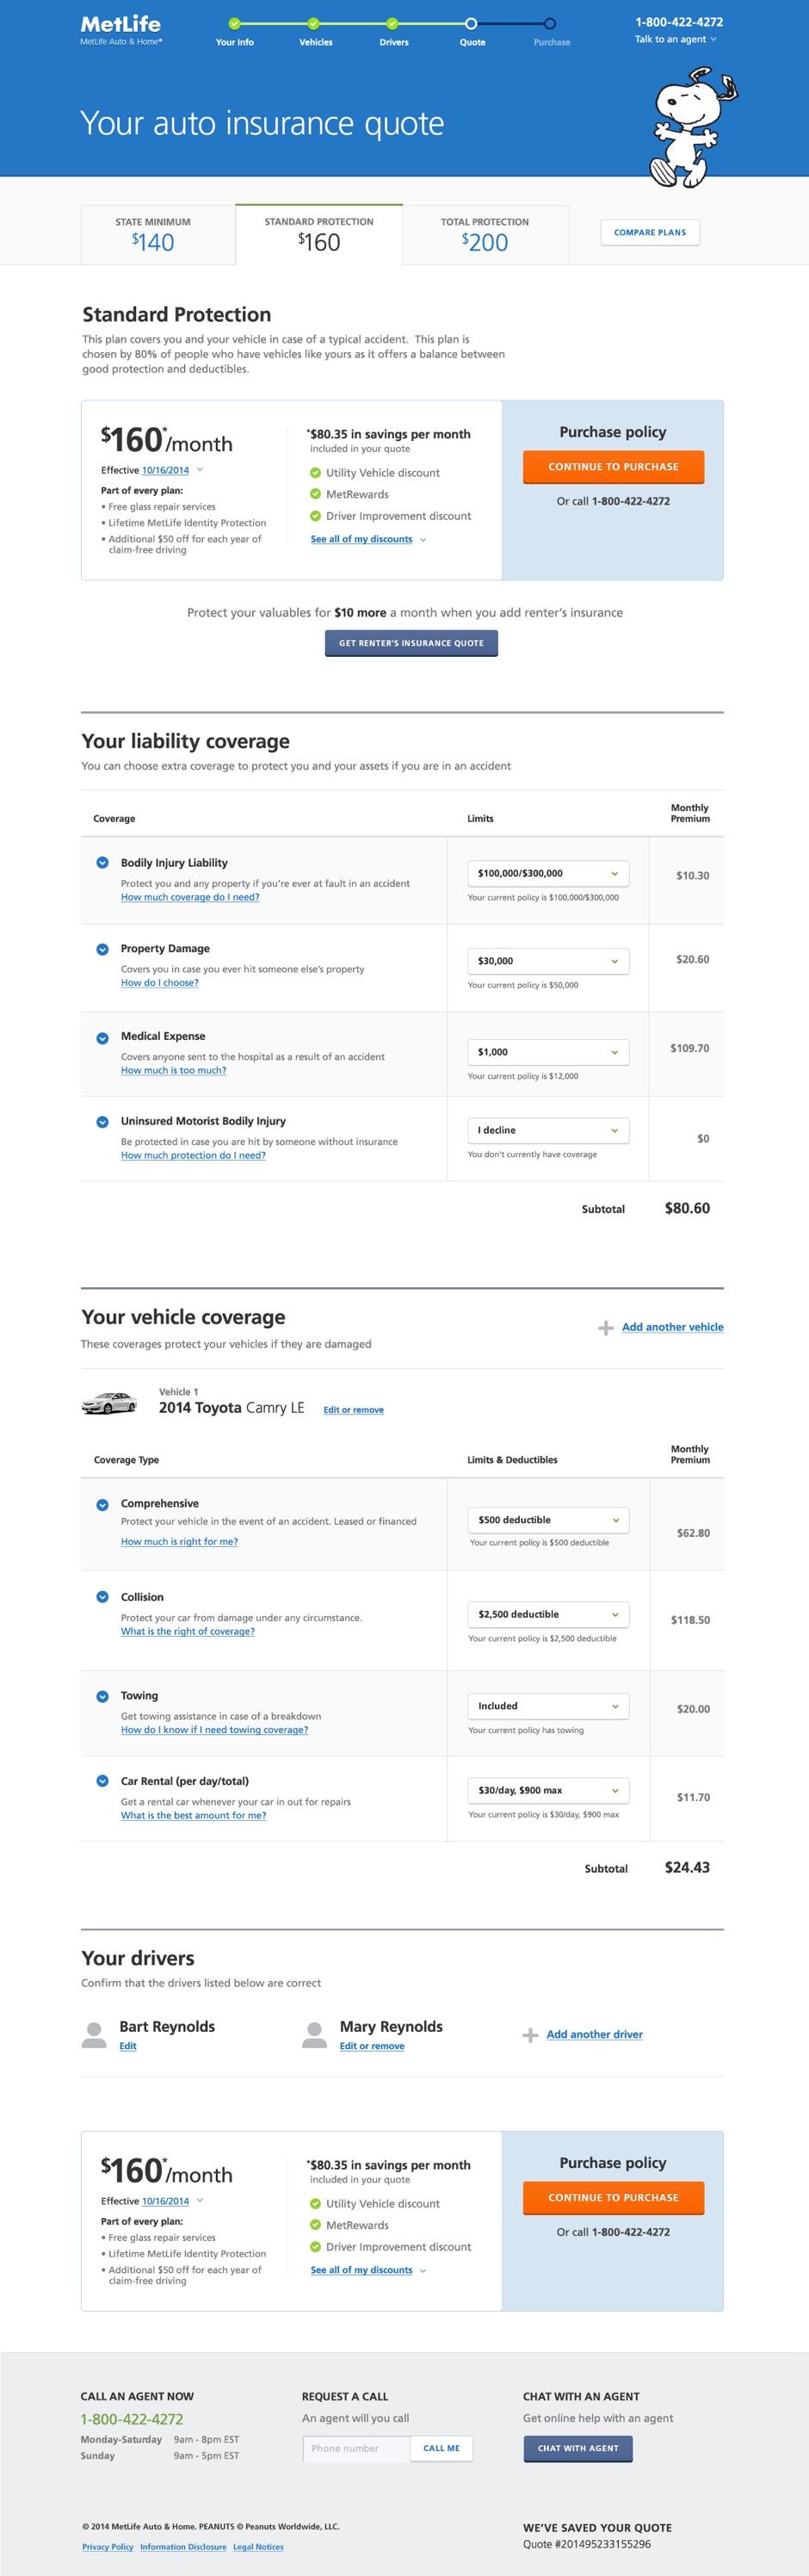Open the Uninsured Motorist 'I decline' dropdown
The height and width of the screenshot is (2576, 809).
(547, 1130)
